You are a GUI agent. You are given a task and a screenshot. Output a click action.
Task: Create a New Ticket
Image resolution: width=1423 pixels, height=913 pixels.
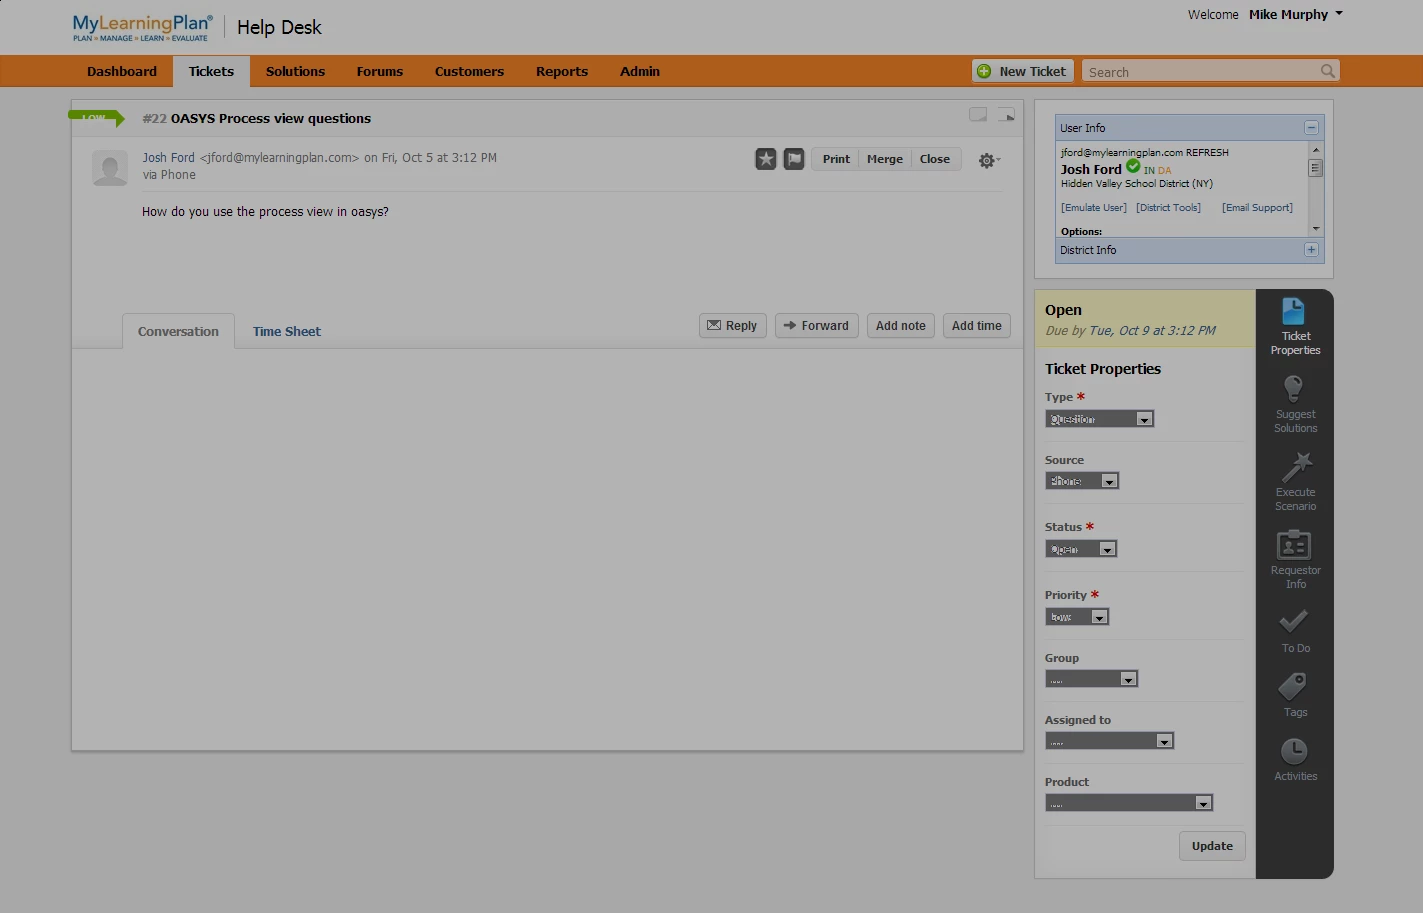1023,71
